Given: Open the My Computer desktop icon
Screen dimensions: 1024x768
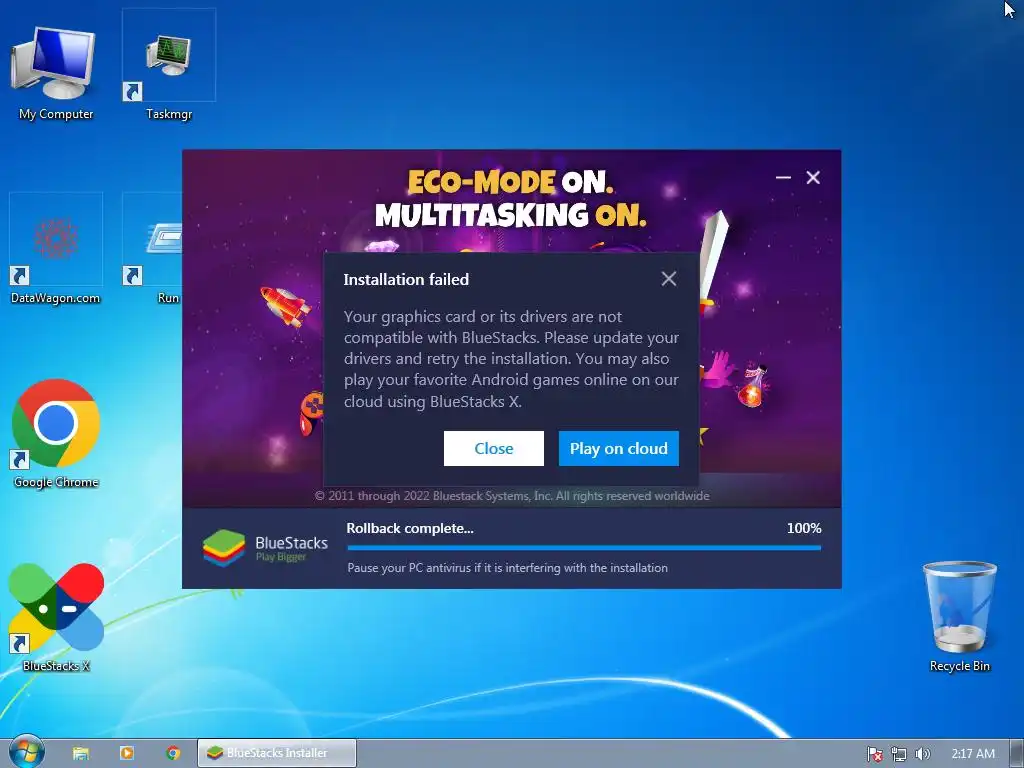Looking at the screenshot, I should click(56, 72).
